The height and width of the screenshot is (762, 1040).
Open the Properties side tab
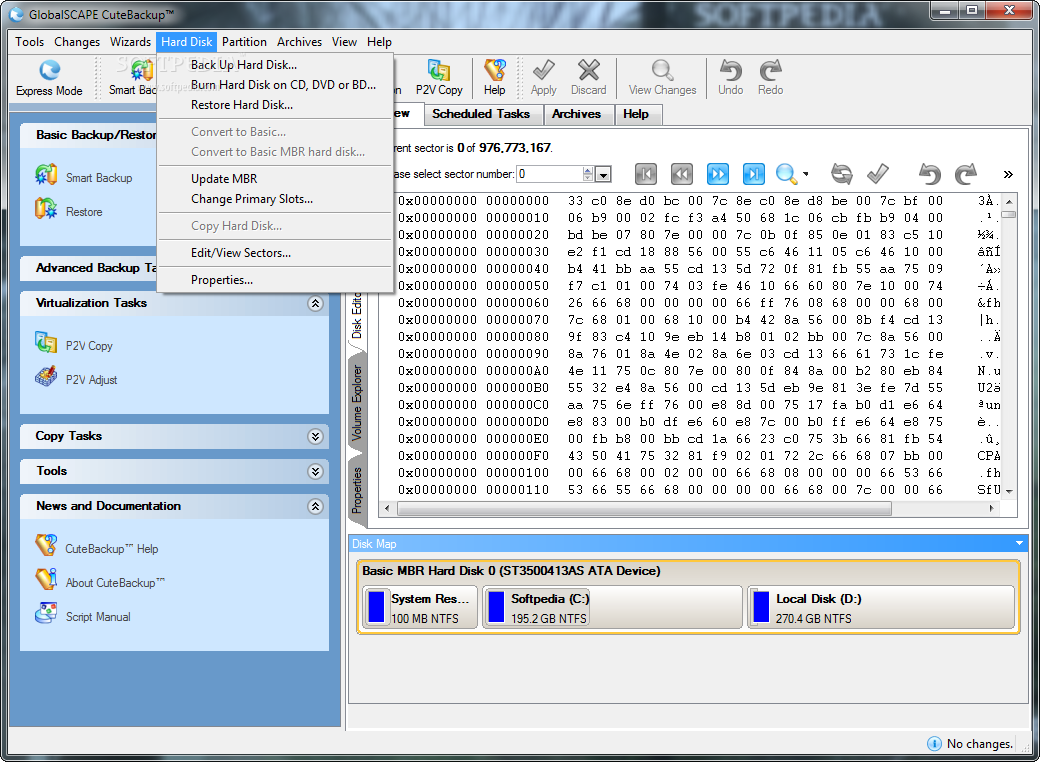tap(357, 491)
